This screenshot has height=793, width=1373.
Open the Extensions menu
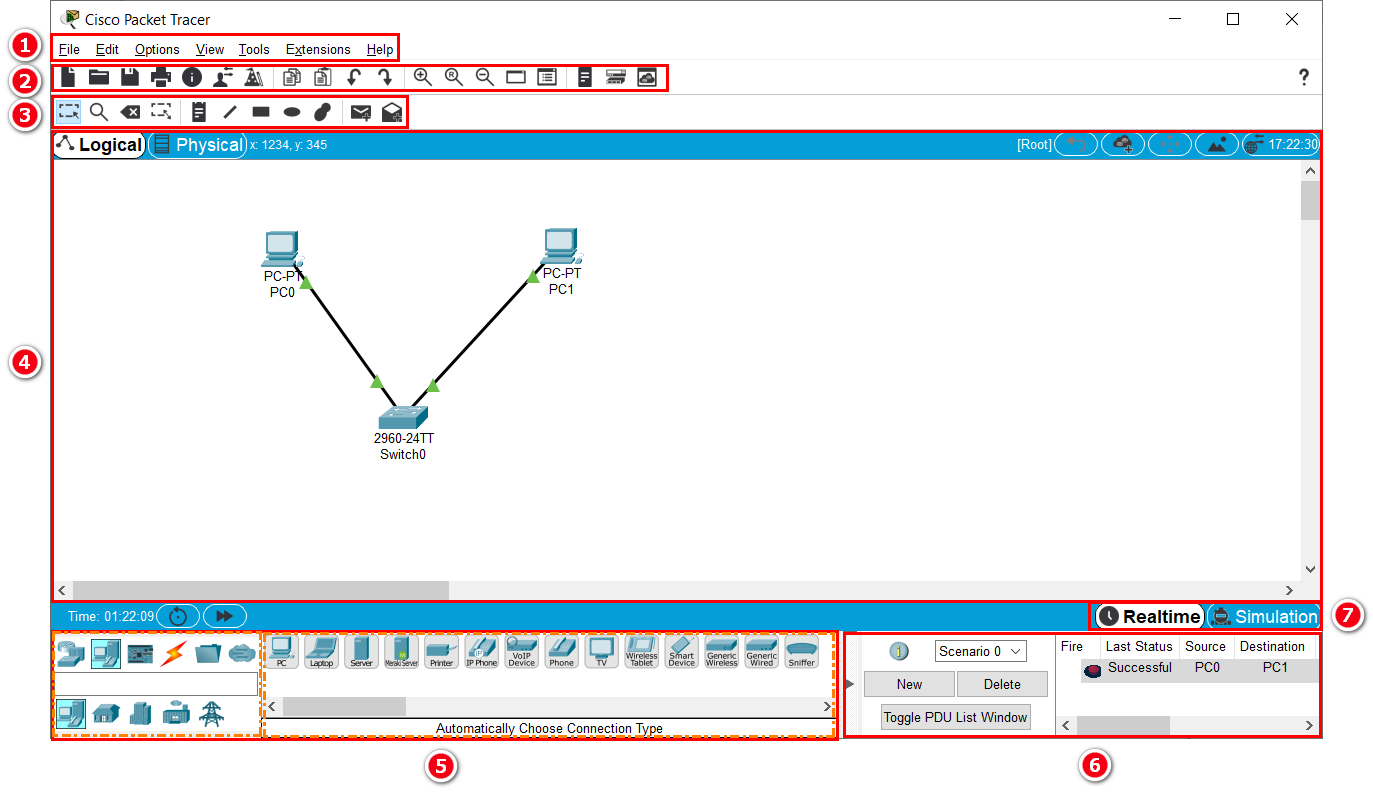click(318, 49)
